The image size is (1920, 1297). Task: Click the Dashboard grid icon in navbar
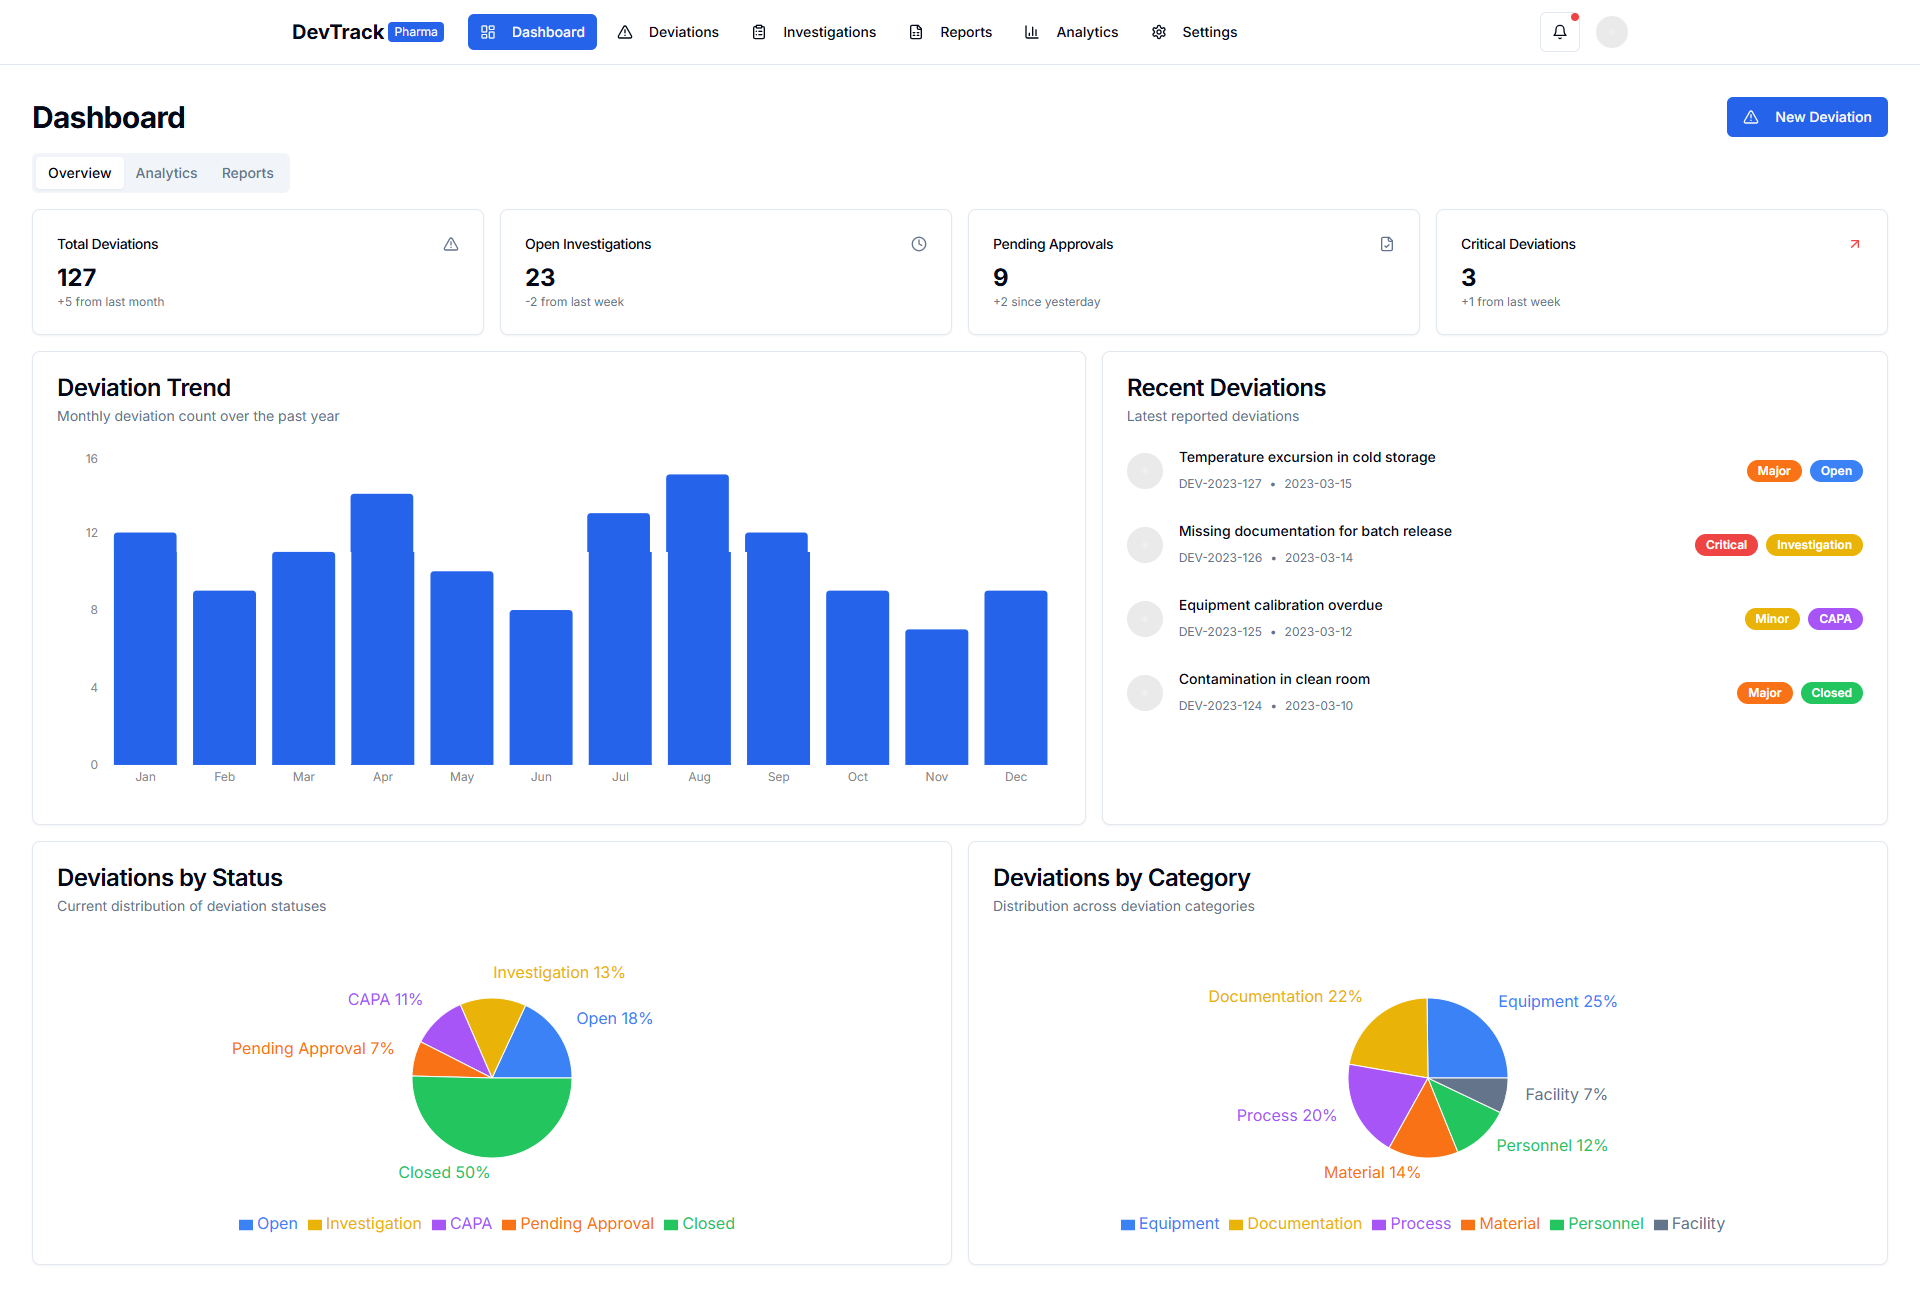(488, 32)
